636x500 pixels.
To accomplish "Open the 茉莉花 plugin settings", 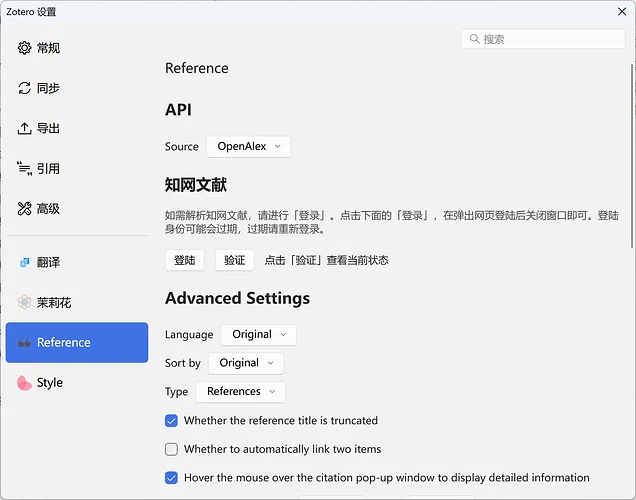I will coord(77,303).
